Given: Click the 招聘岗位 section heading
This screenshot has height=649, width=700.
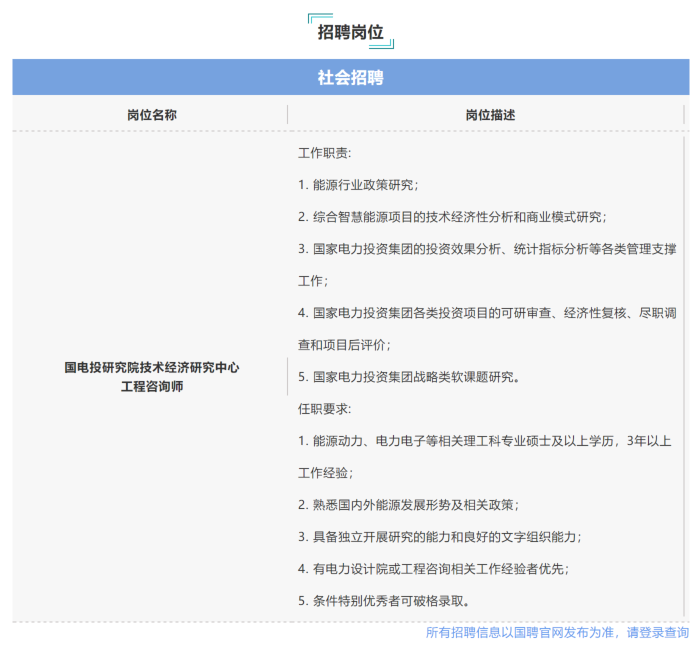Looking at the screenshot, I should [x=350, y=32].
